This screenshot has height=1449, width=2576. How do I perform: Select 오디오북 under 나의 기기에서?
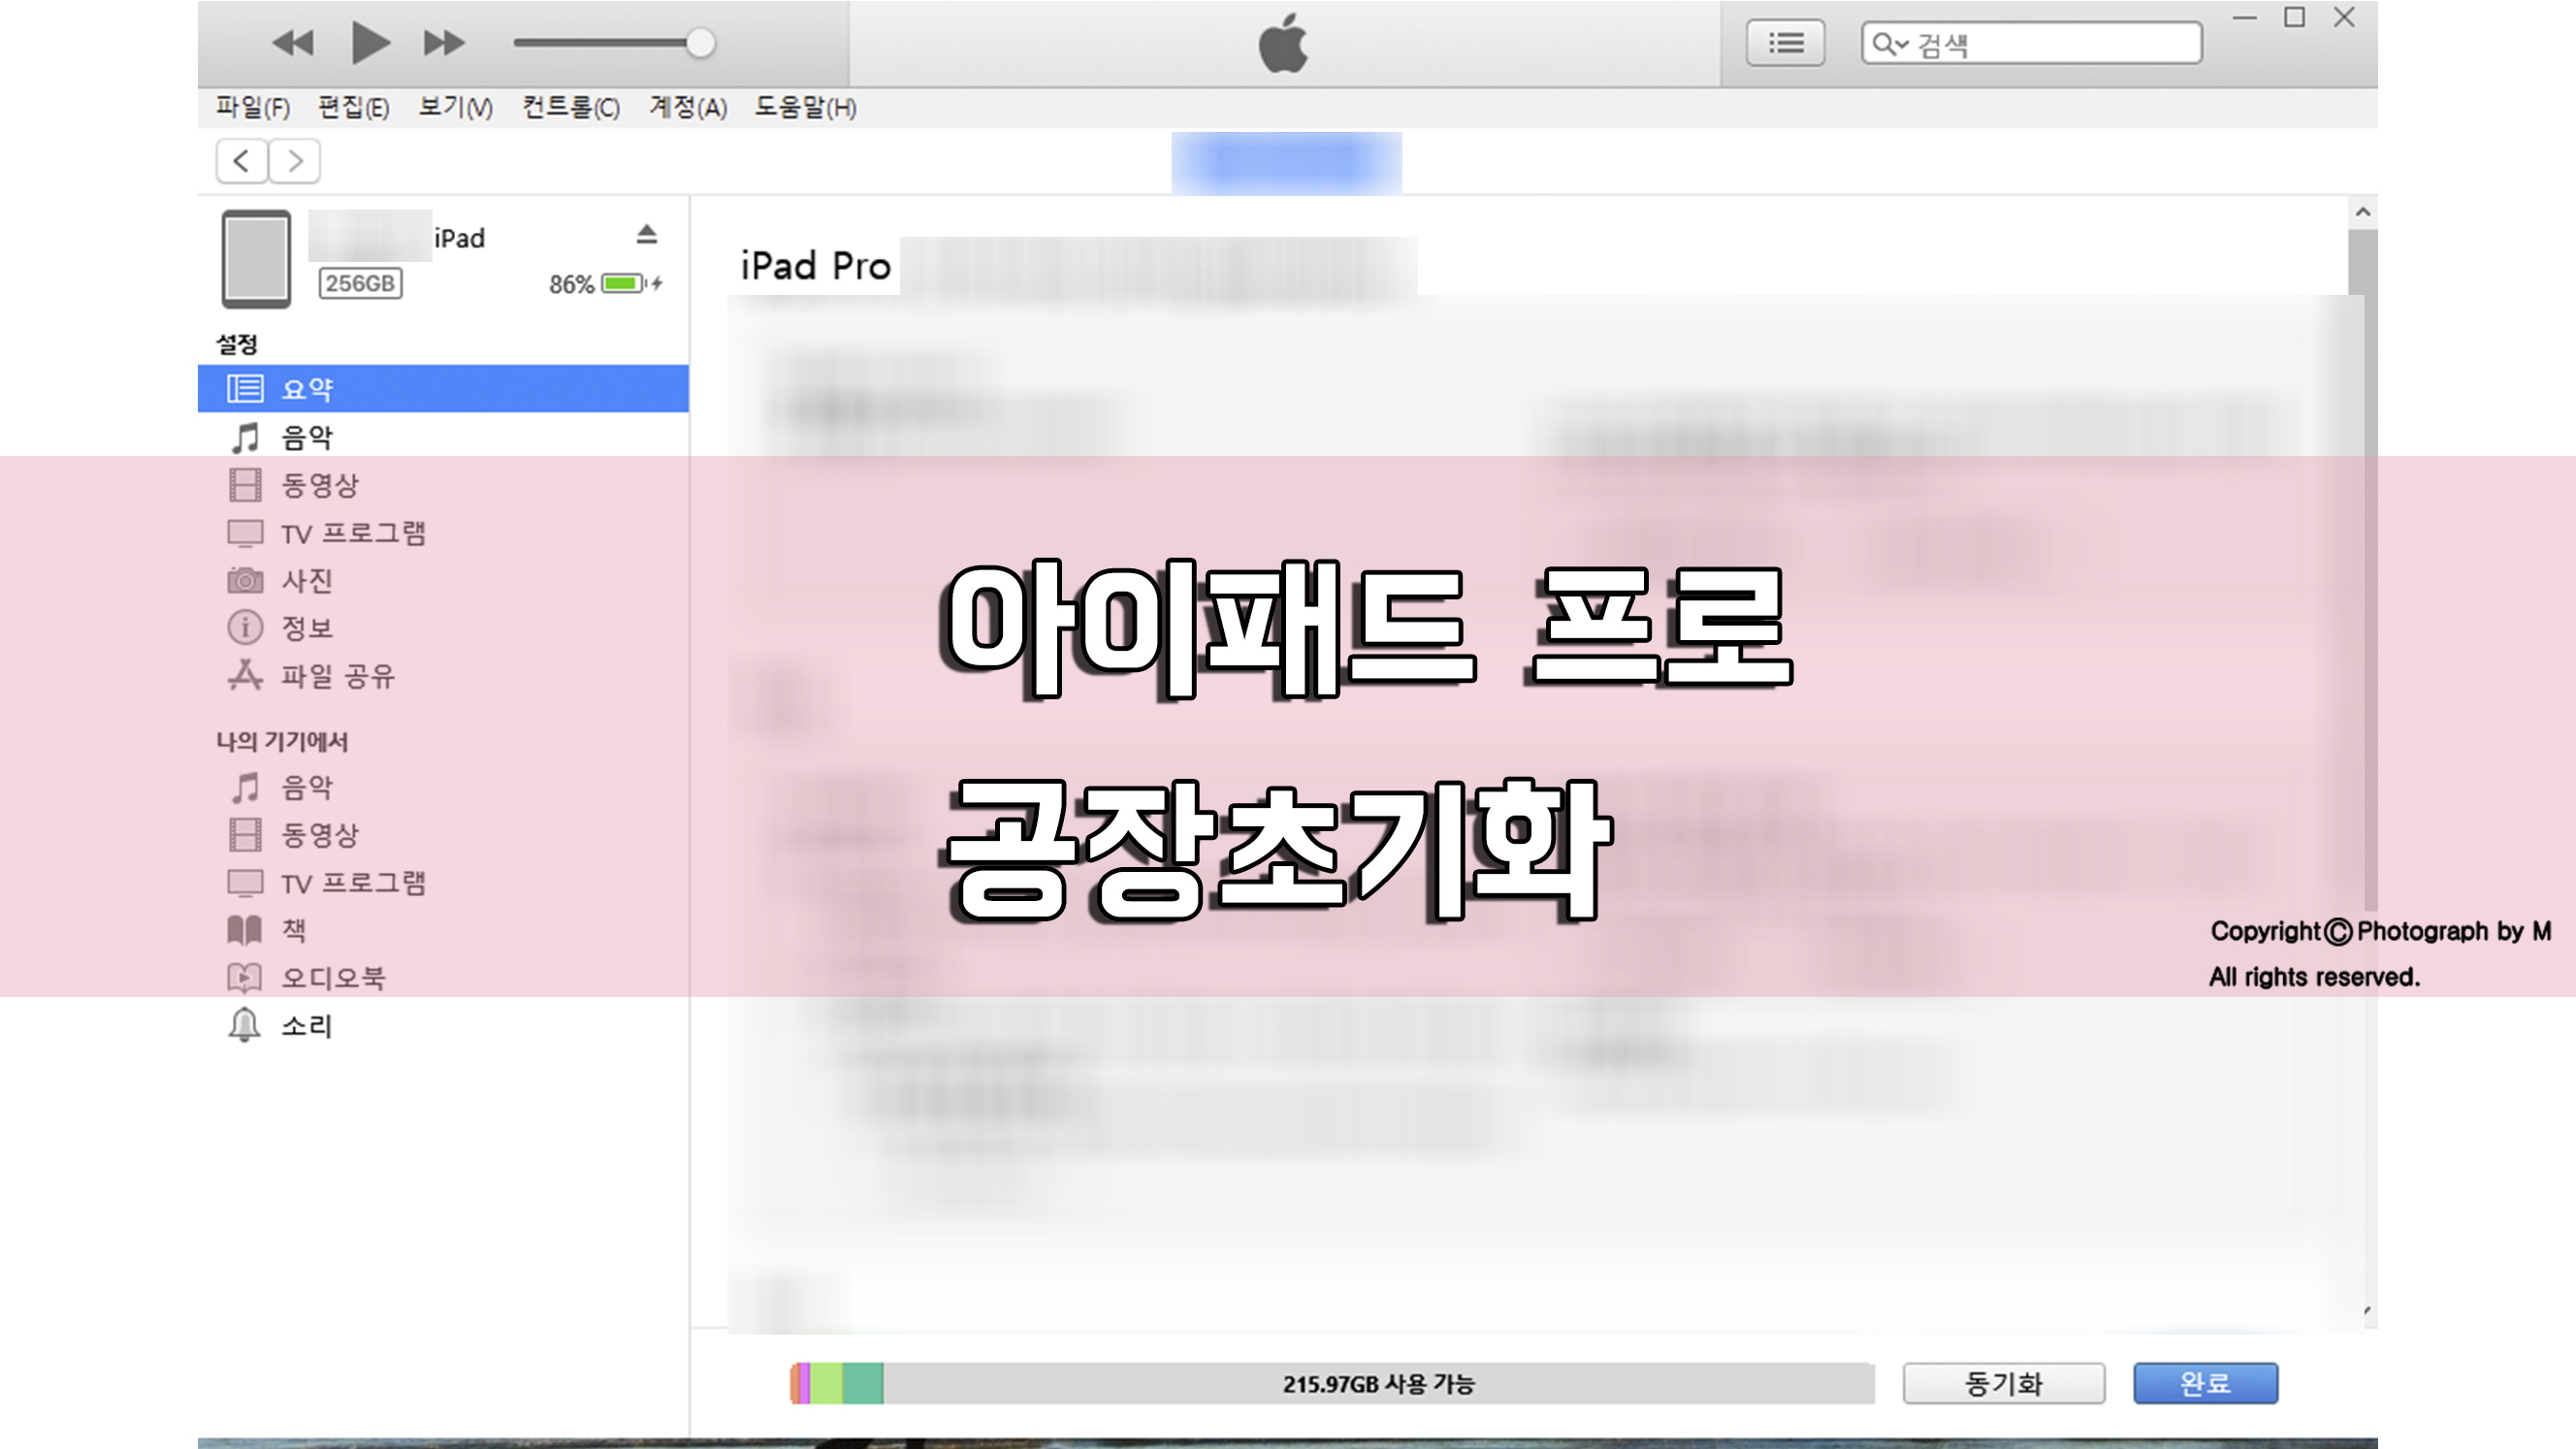pyautogui.click(x=333, y=978)
